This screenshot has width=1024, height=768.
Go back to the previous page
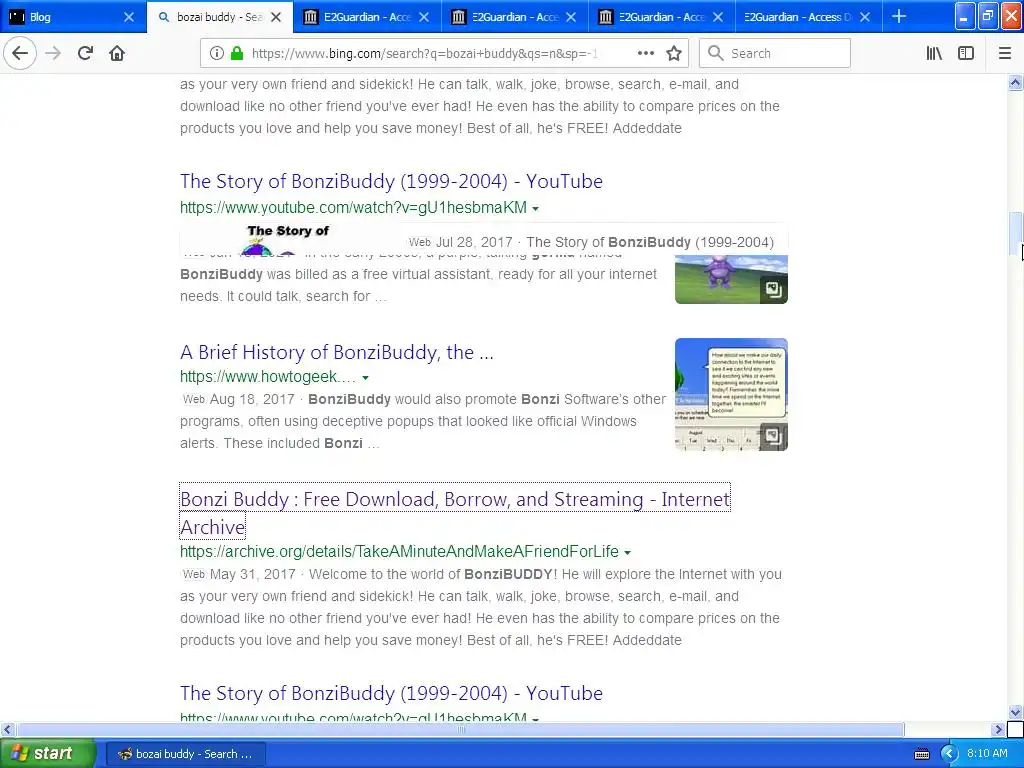(x=20, y=54)
